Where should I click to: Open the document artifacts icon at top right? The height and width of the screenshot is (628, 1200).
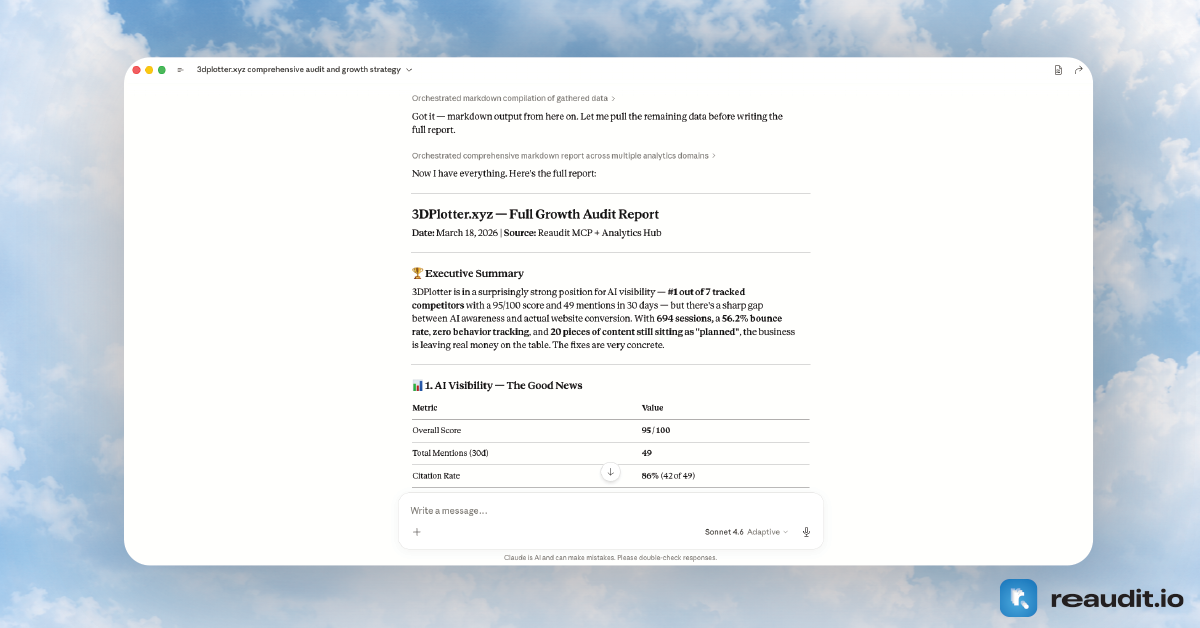click(x=1058, y=70)
